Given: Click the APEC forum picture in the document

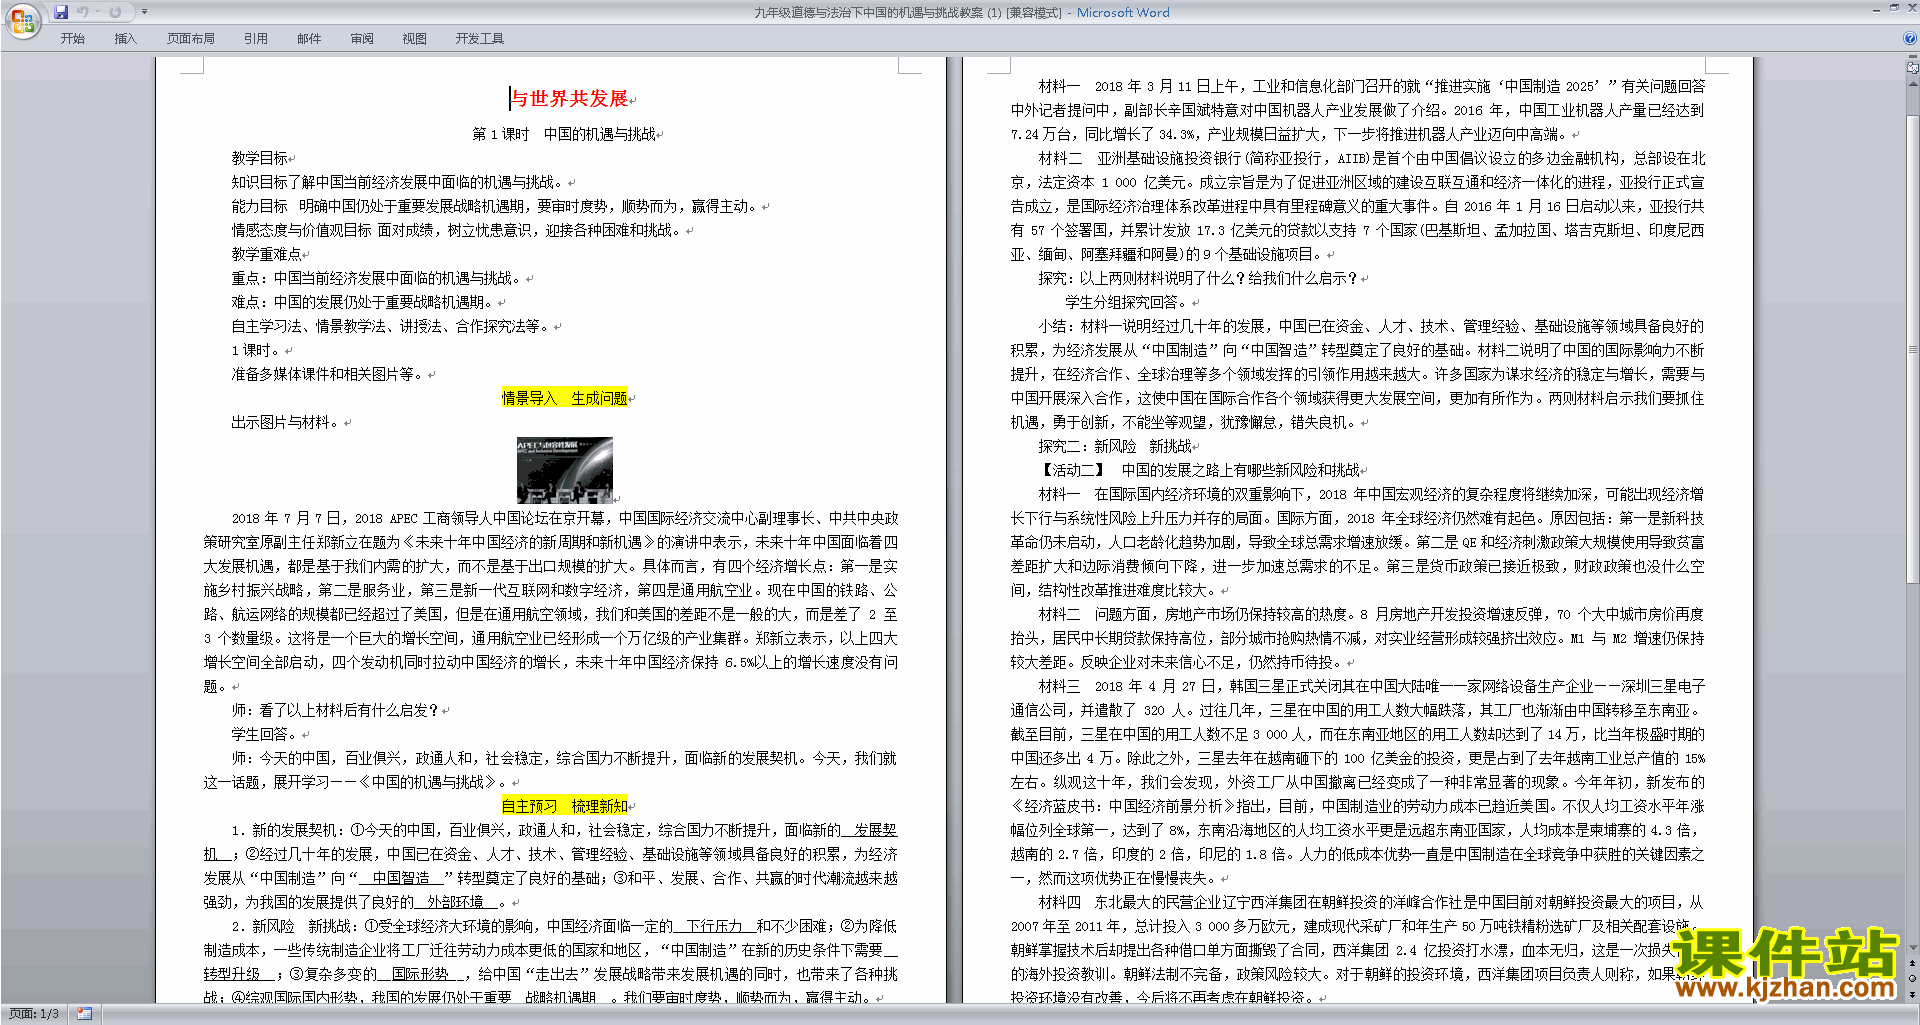Looking at the screenshot, I should tap(564, 470).
